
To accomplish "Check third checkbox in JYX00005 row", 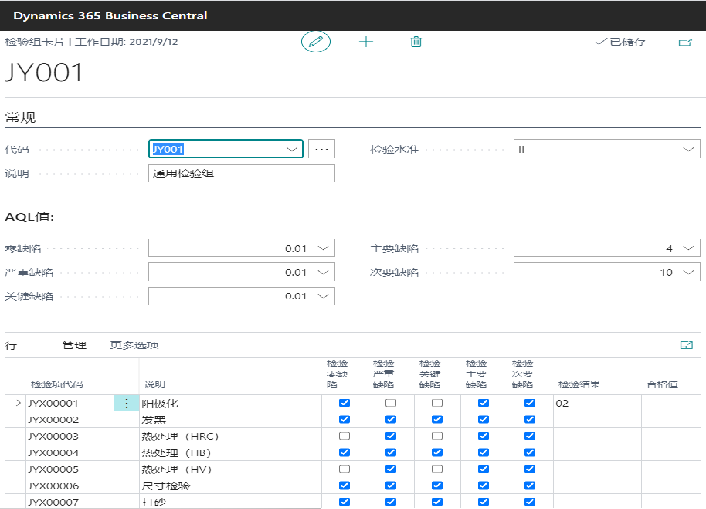I will tap(437, 469).
